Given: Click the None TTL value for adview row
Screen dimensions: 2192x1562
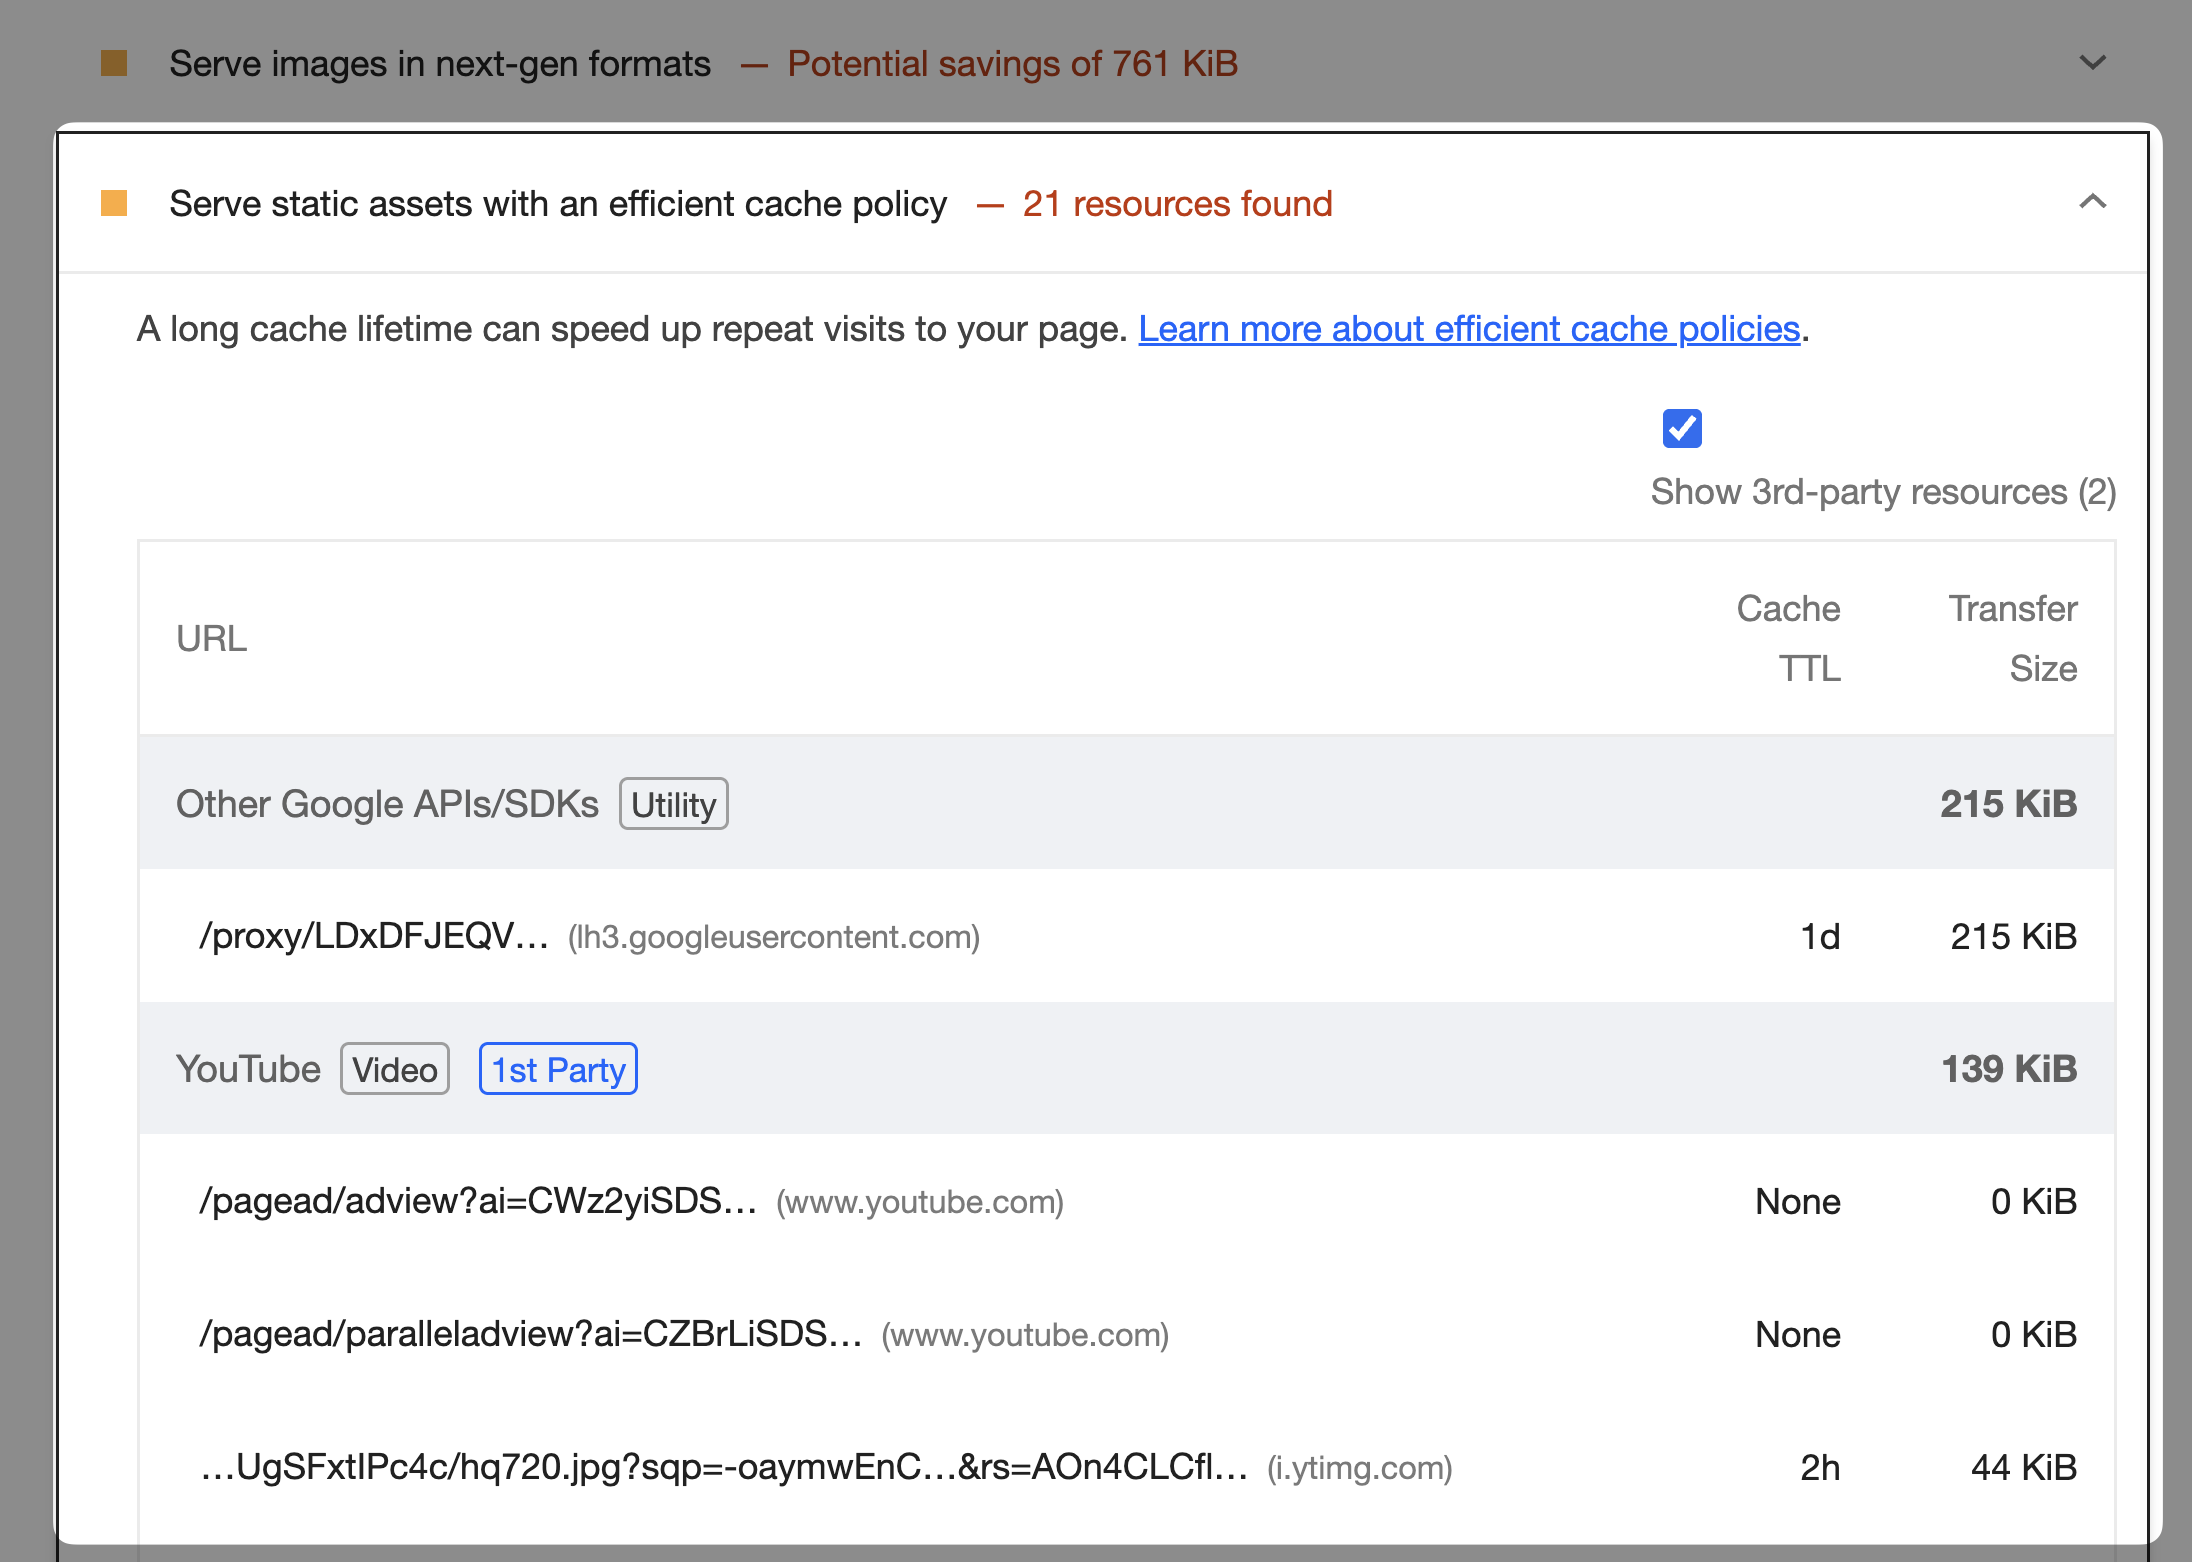Looking at the screenshot, I should pos(1798,1201).
